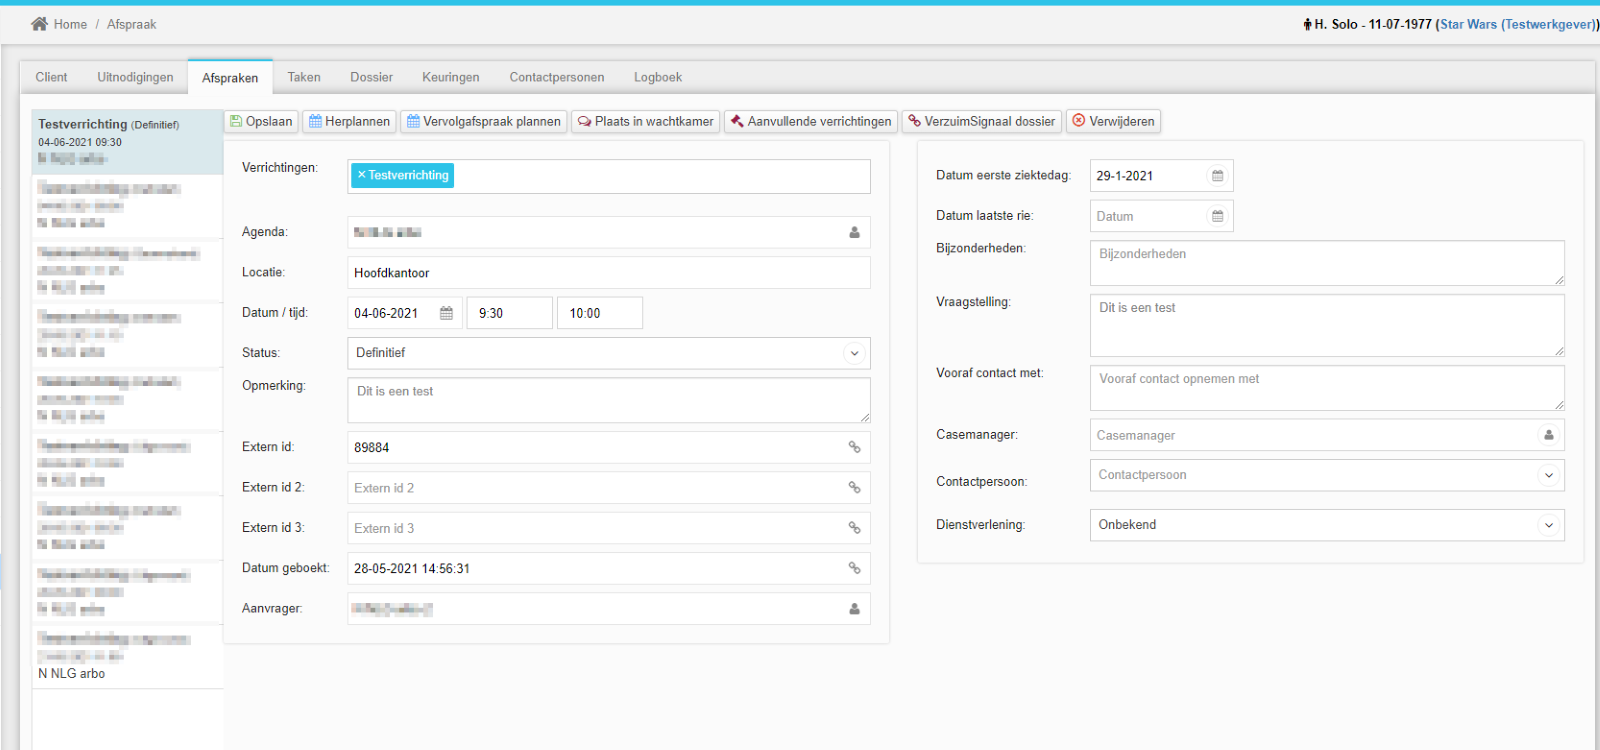Screen dimensions: 1600x750
Task: Click the Home icon in breadcrumb
Action: pyautogui.click(x=39, y=24)
